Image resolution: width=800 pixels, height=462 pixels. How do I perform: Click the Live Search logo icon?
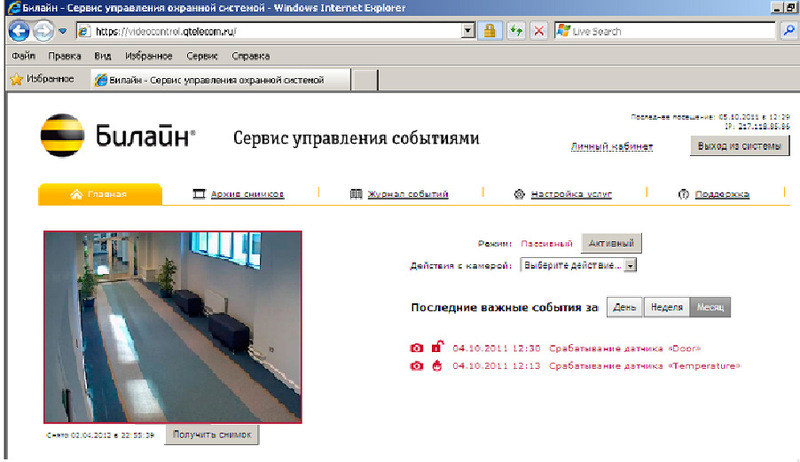tap(563, 31)
